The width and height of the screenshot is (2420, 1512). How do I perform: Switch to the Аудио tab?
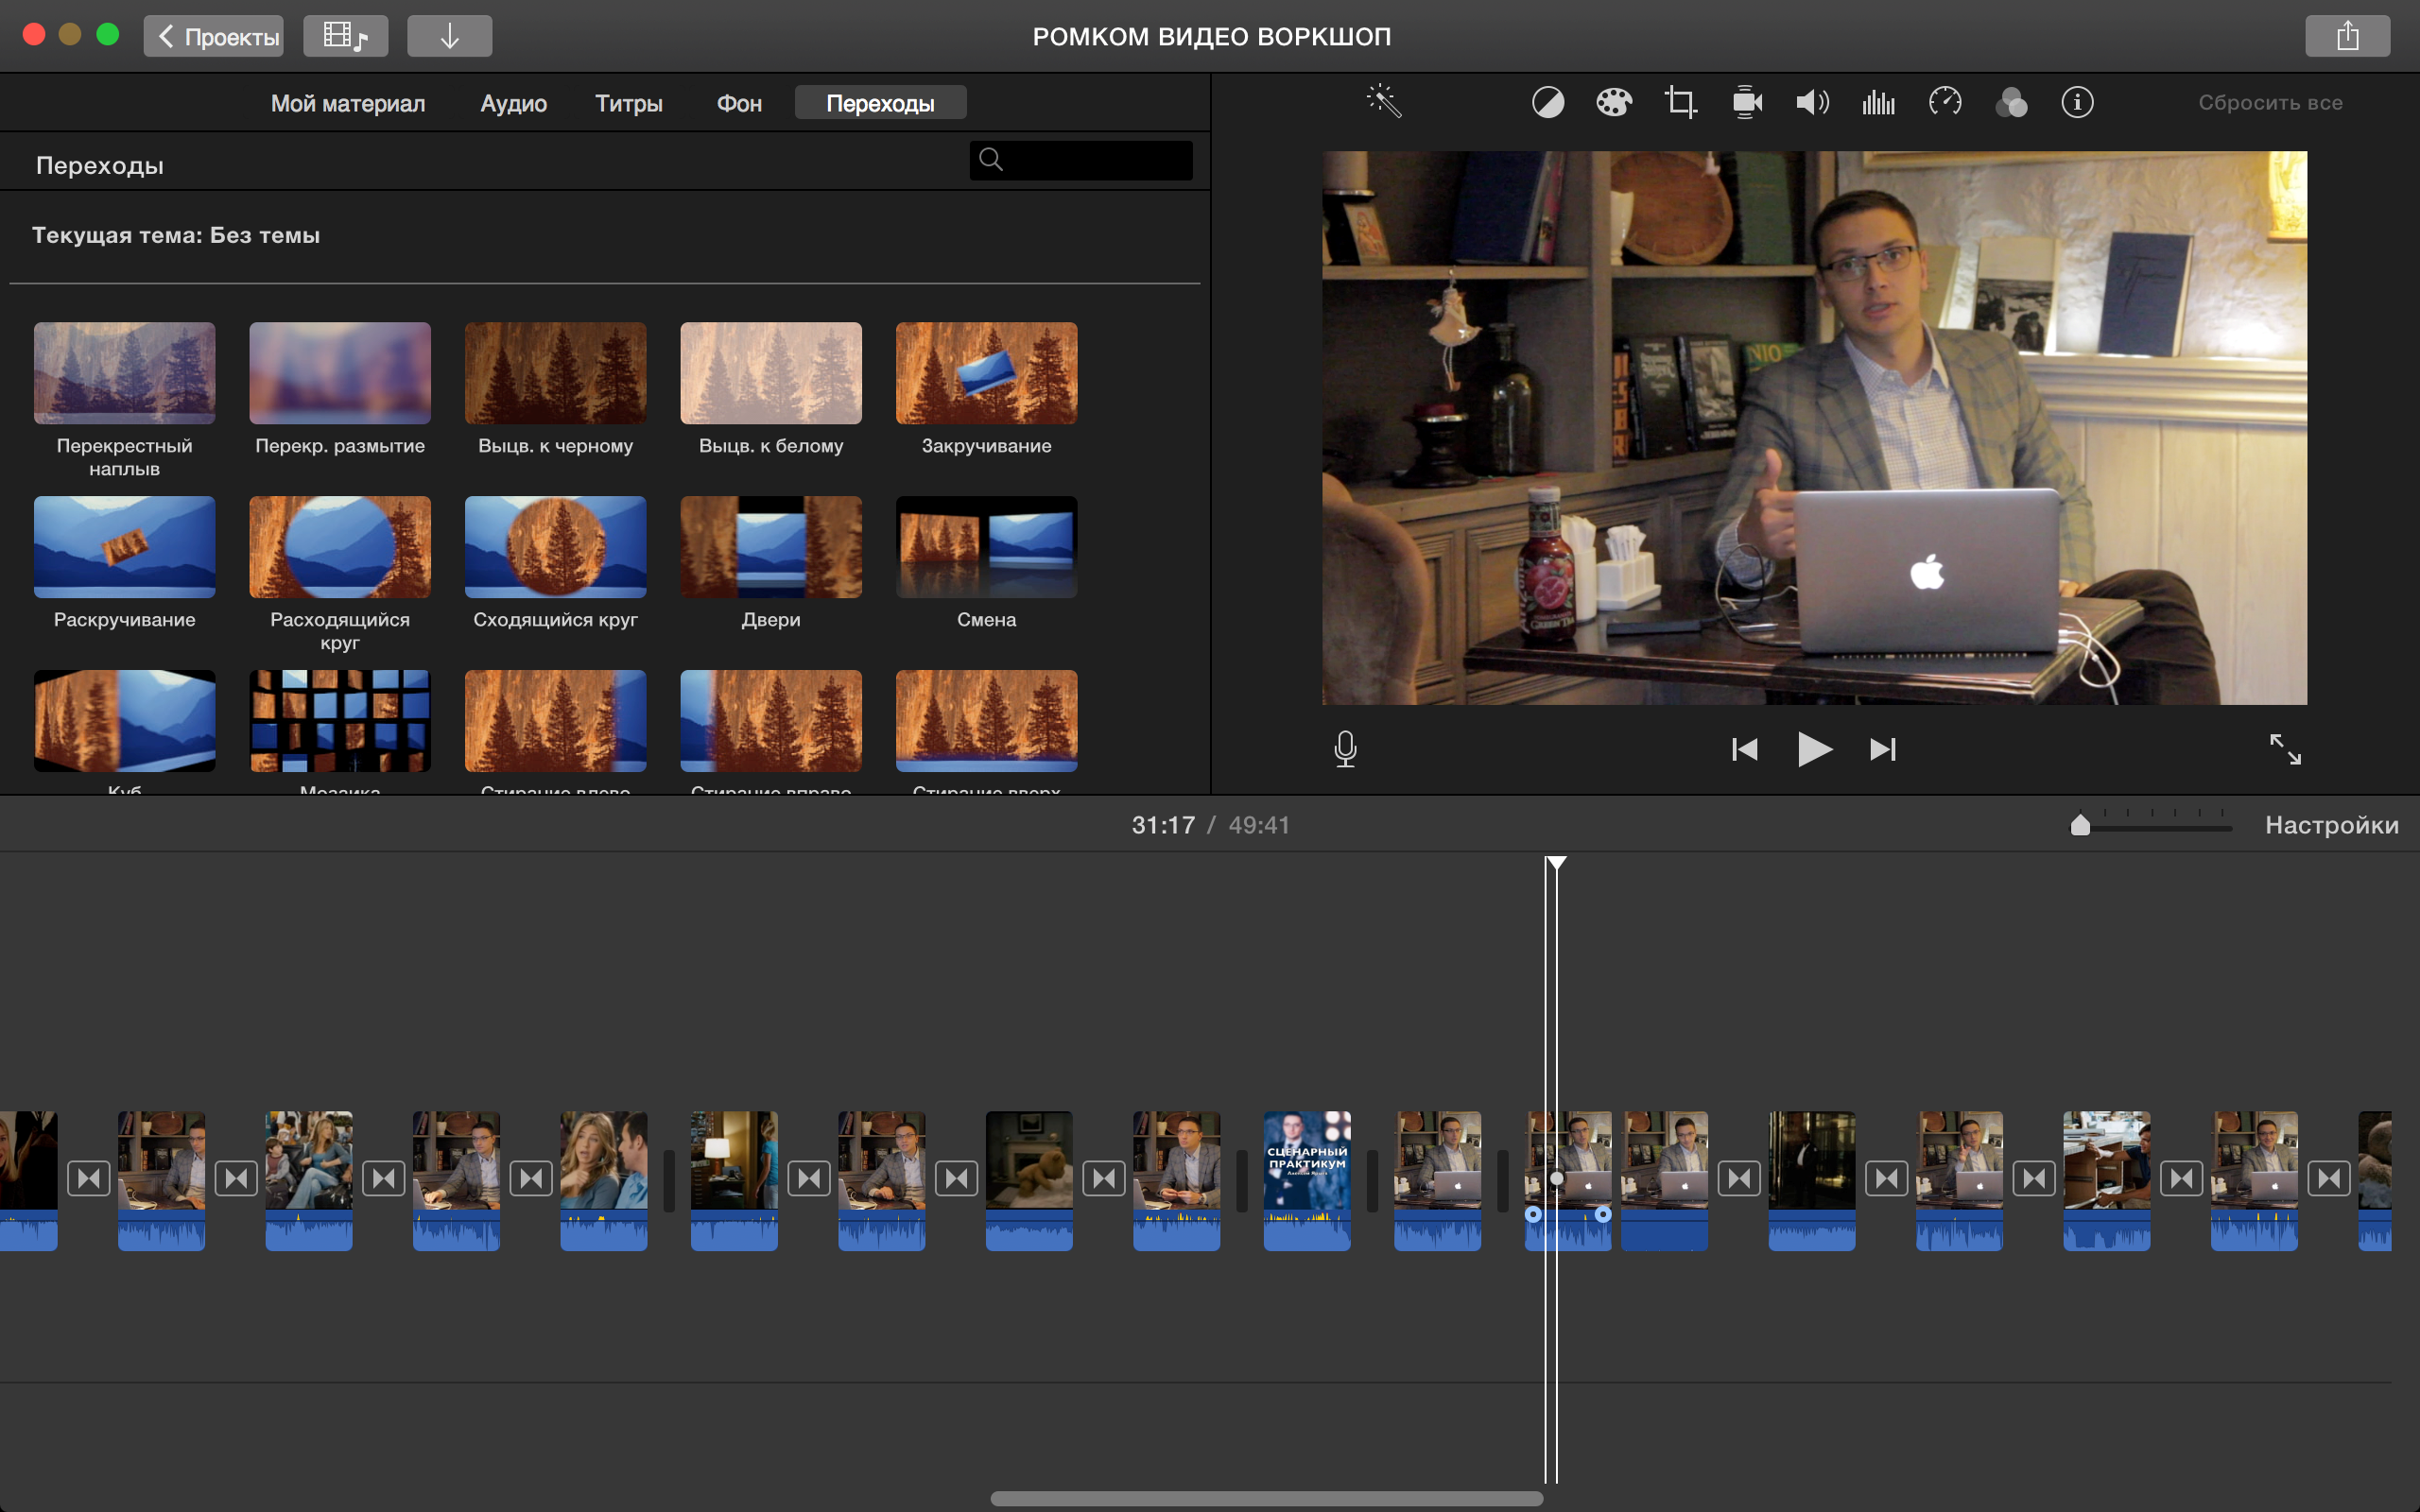[513, 103]
